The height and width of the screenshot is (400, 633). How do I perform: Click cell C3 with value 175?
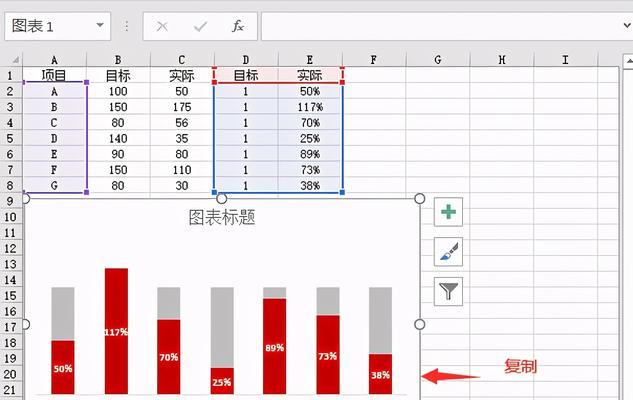182,107
